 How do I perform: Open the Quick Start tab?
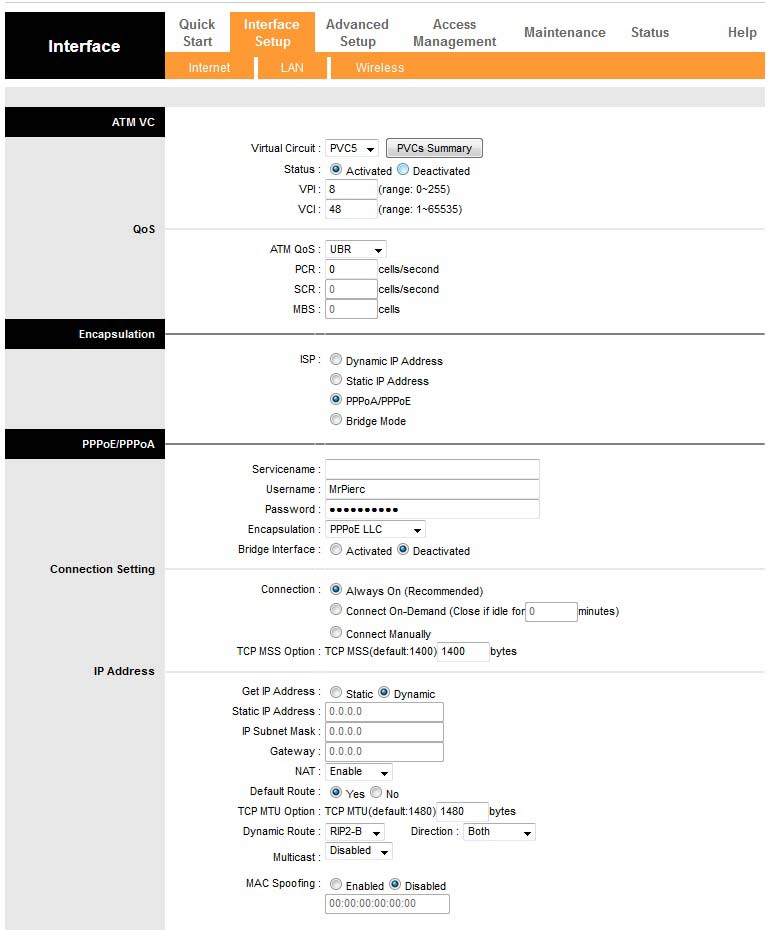197,33
